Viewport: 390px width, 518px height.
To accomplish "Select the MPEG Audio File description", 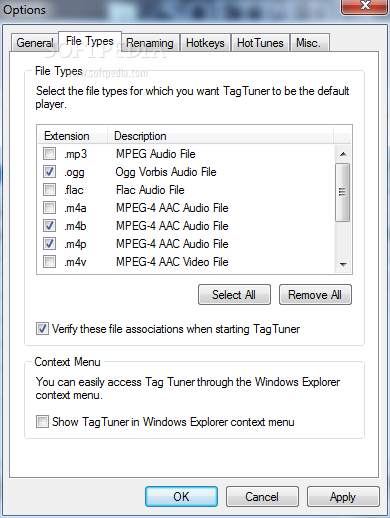I will coord(155,154).
